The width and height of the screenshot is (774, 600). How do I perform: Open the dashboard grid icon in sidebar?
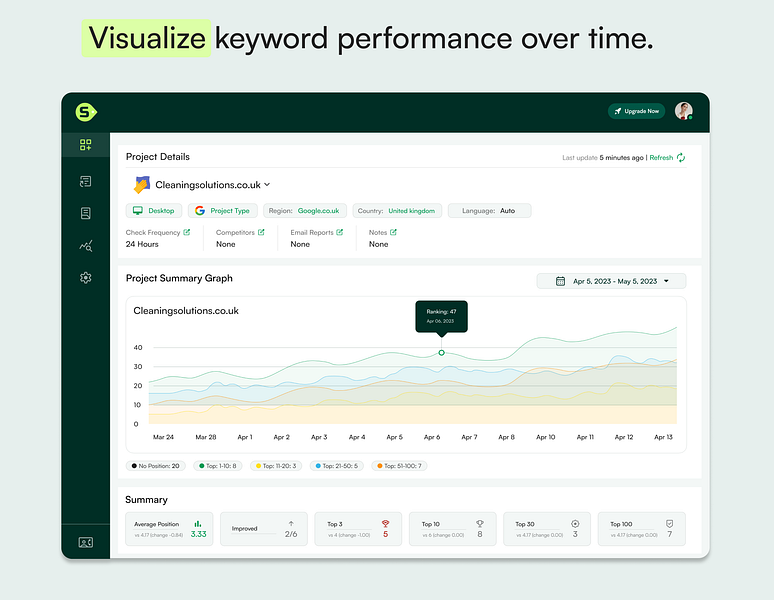[x=85, y=145]
